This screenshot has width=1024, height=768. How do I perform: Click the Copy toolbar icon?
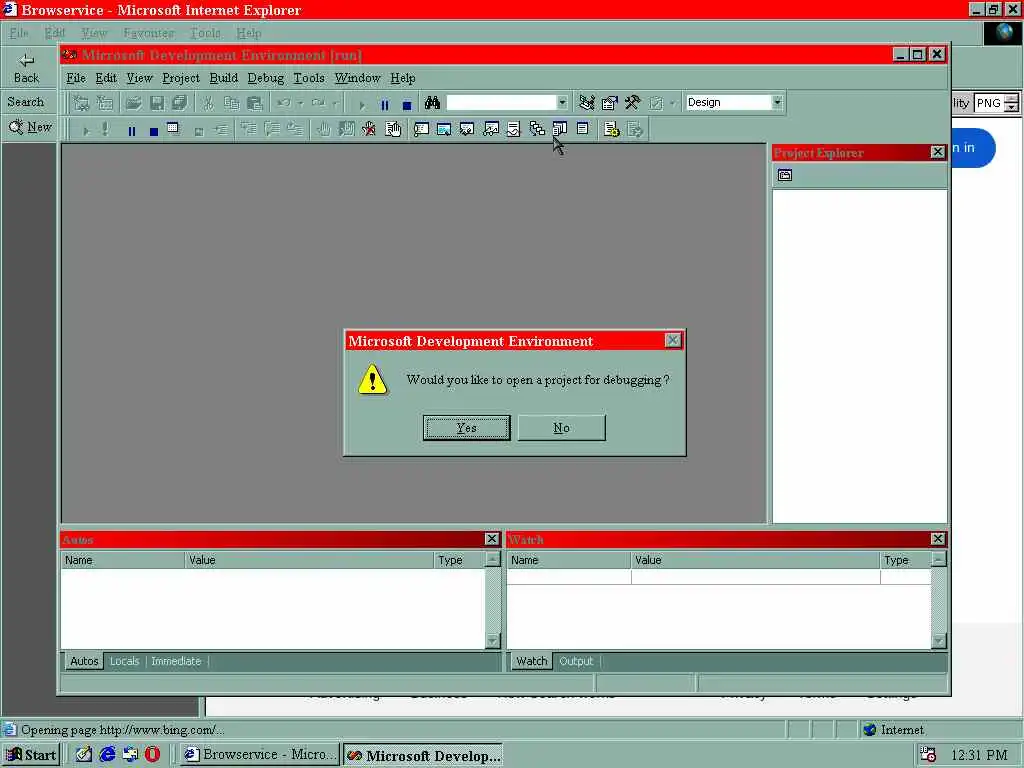[231, 103]
